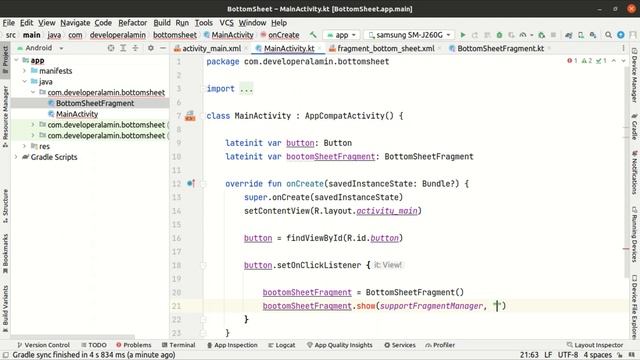This screenshot has height=360, width=640.
Task: Click the gutter icon on line 7
Action: pyautogui.click(x=190, y=116)
